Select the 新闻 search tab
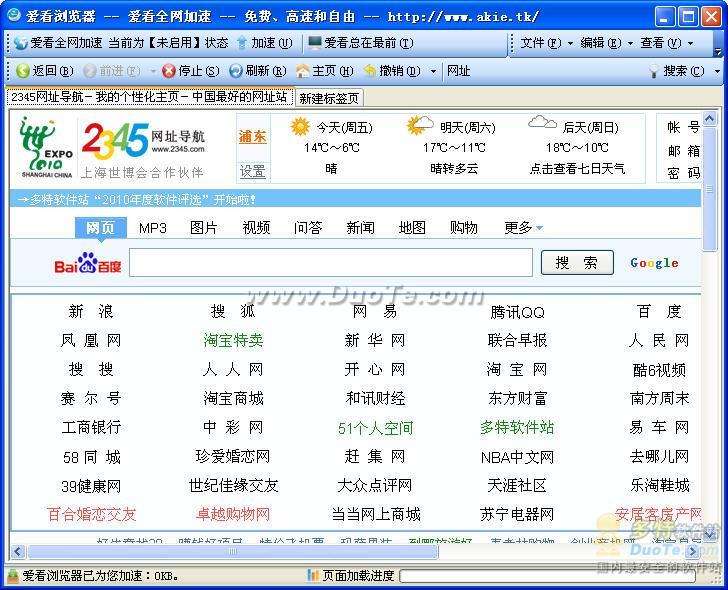Viewport: 728px width, 590px height. click(x=360, y=227)
